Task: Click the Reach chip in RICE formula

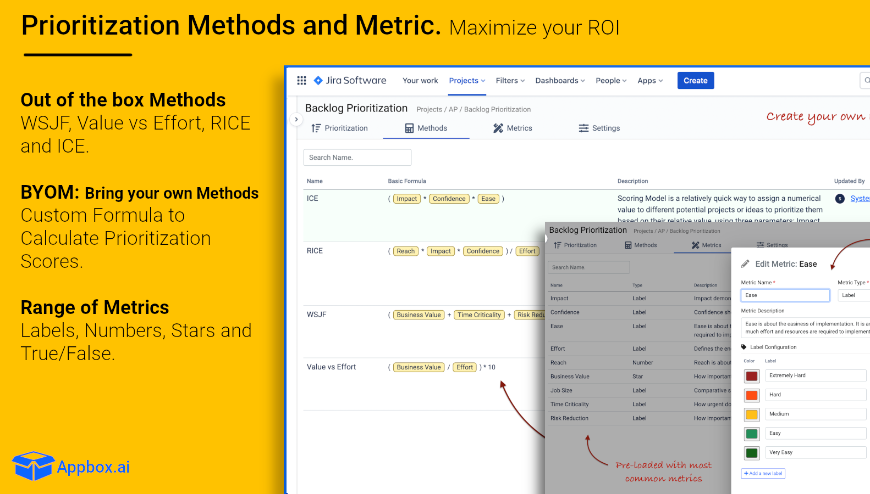Action: 406,251
